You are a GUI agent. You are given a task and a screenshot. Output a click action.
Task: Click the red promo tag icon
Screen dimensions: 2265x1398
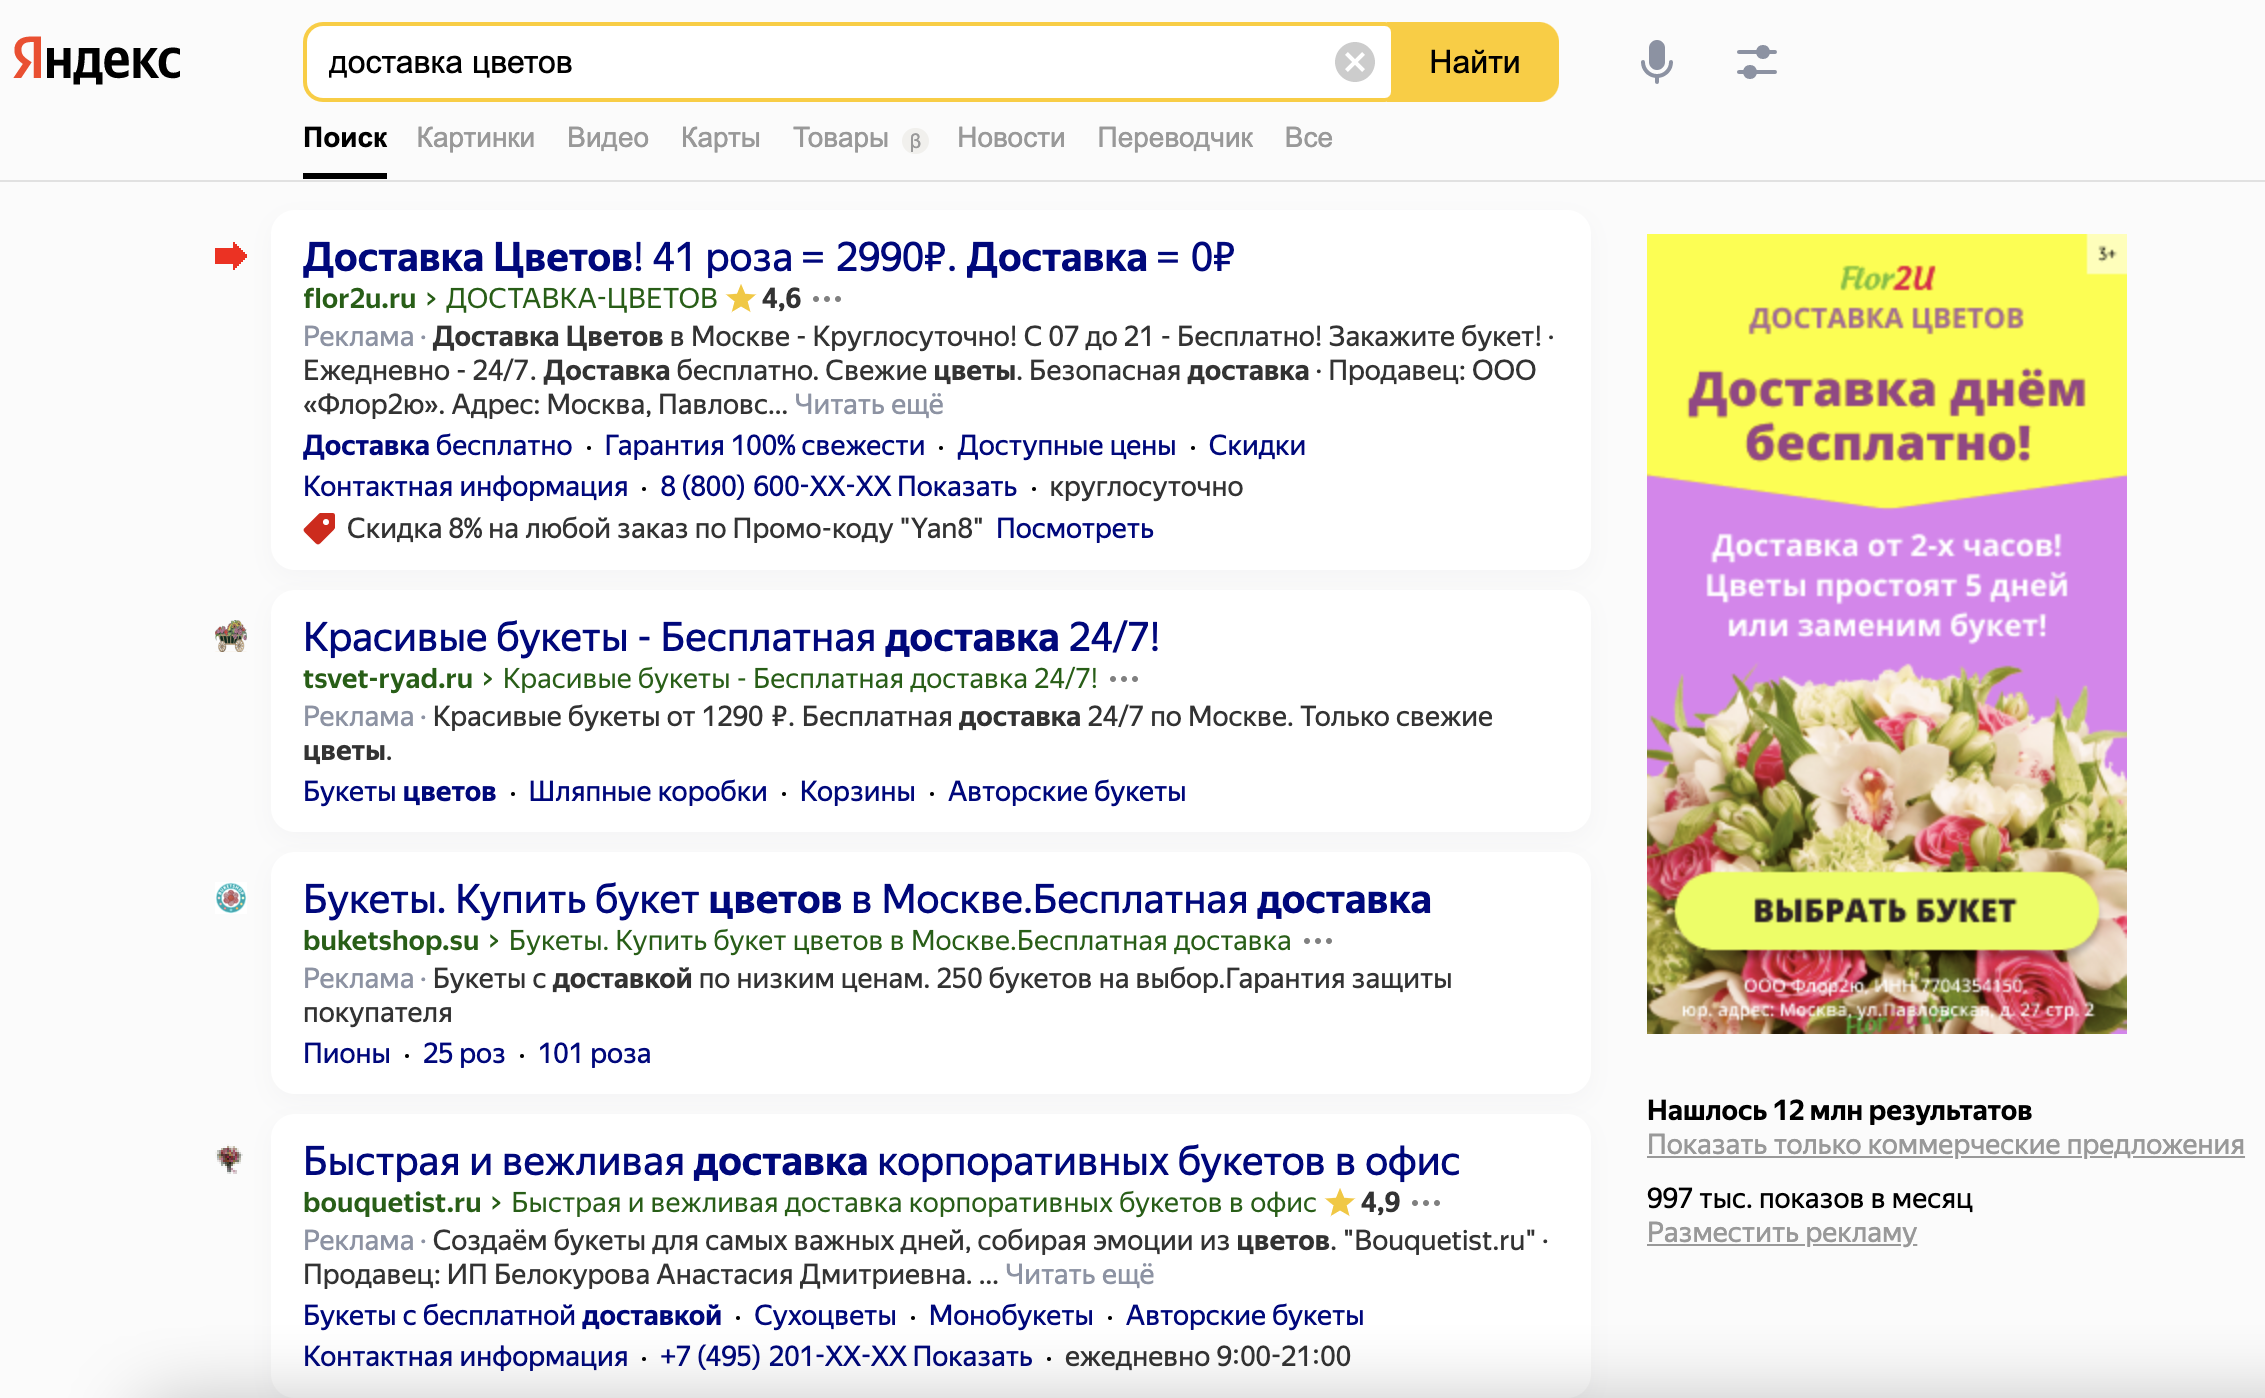click(x=319, y=529)
